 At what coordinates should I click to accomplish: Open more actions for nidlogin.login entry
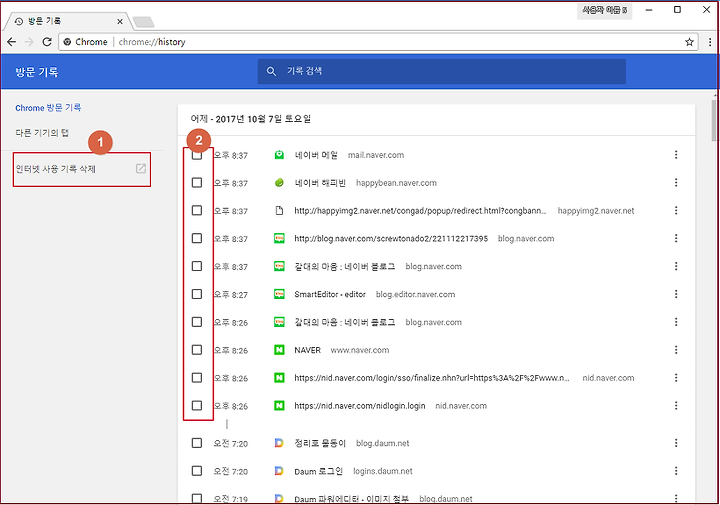(676, 405)
